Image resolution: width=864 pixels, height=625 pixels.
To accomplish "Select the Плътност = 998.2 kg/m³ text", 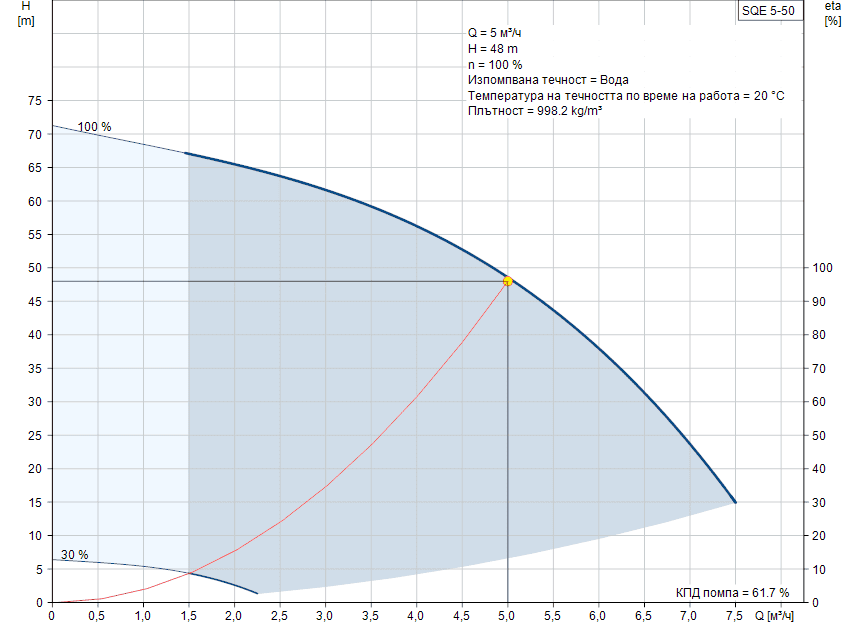I will tap(536, 110).
